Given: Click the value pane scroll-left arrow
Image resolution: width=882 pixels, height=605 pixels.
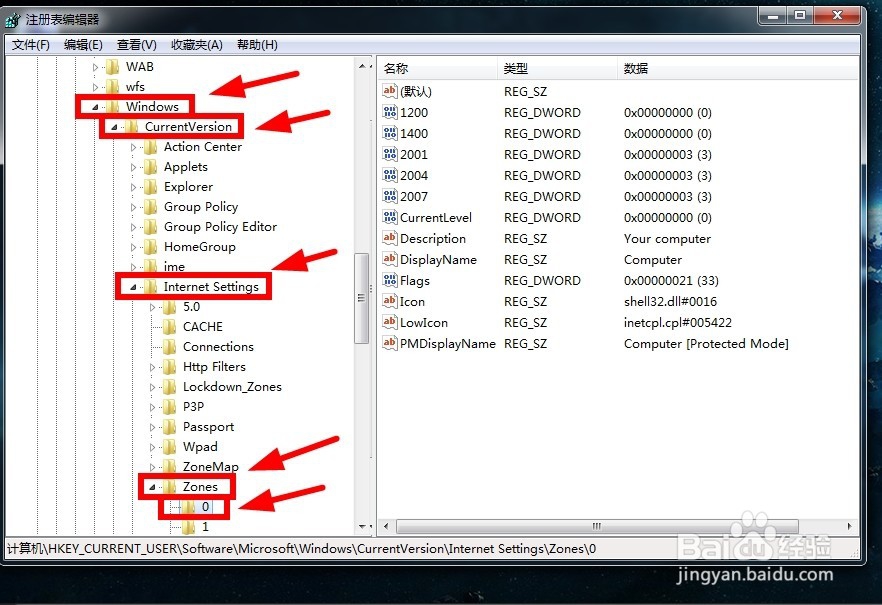Looking at the screenshot, I should tap(386, 527).
